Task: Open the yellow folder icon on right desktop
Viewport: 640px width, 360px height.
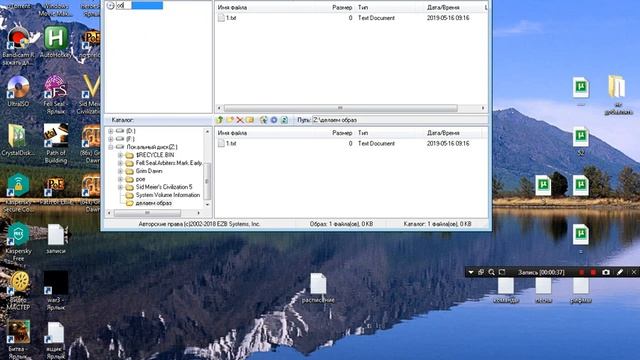Action: coord(617,94)
